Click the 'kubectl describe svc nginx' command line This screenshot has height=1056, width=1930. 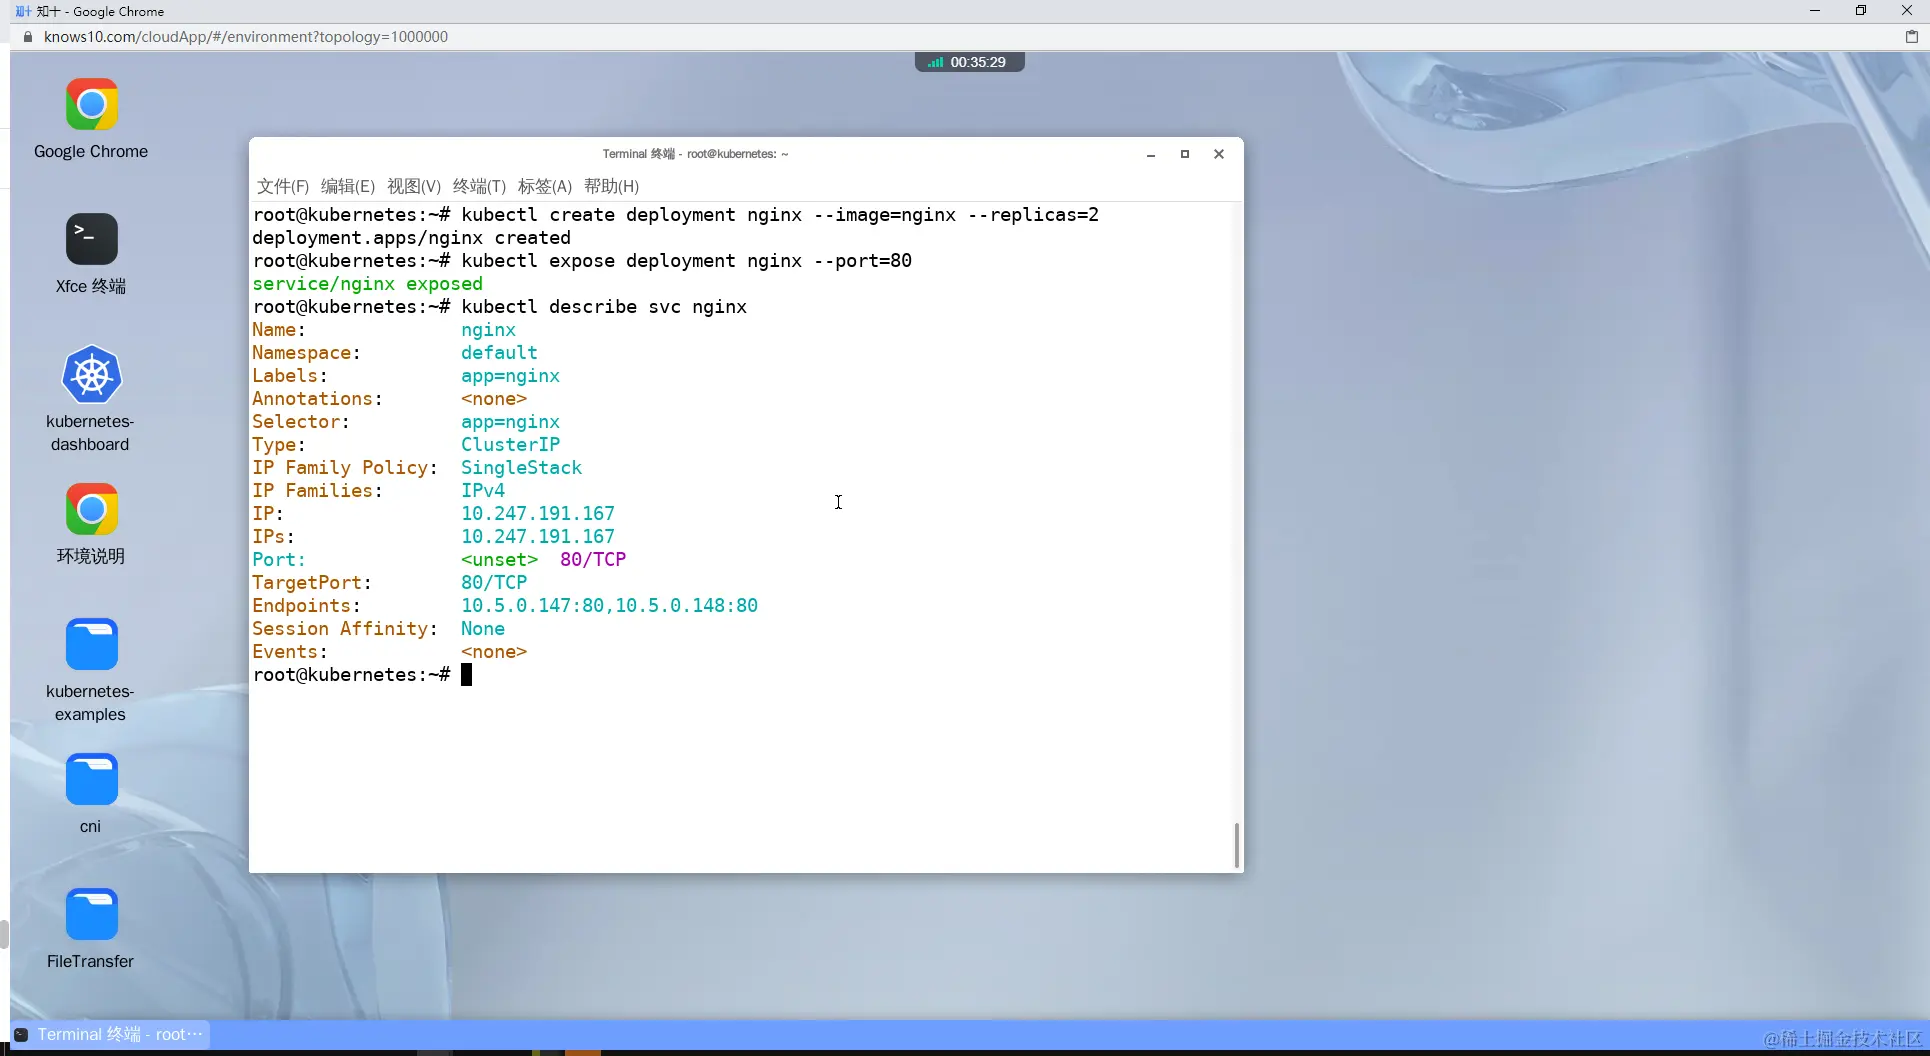604,307
